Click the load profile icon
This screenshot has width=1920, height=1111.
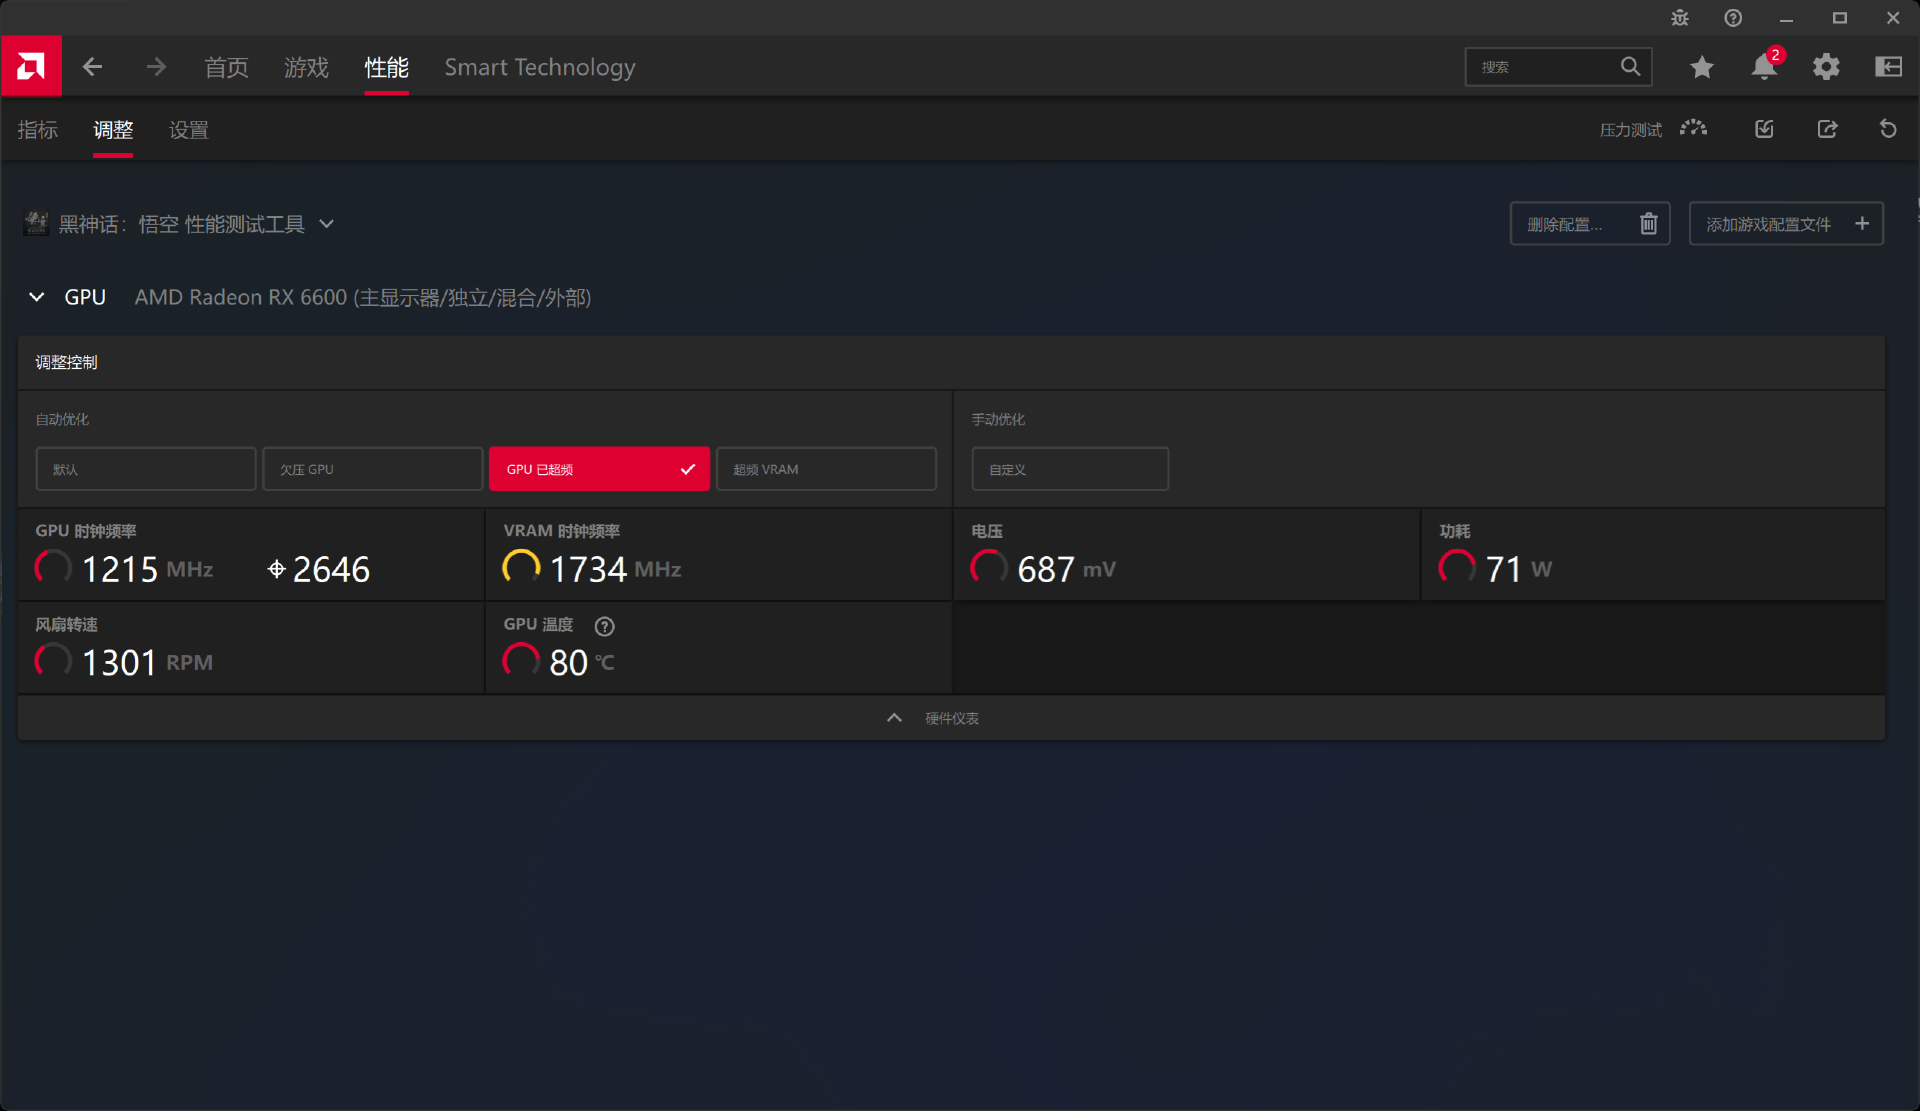coord(1764,129)
